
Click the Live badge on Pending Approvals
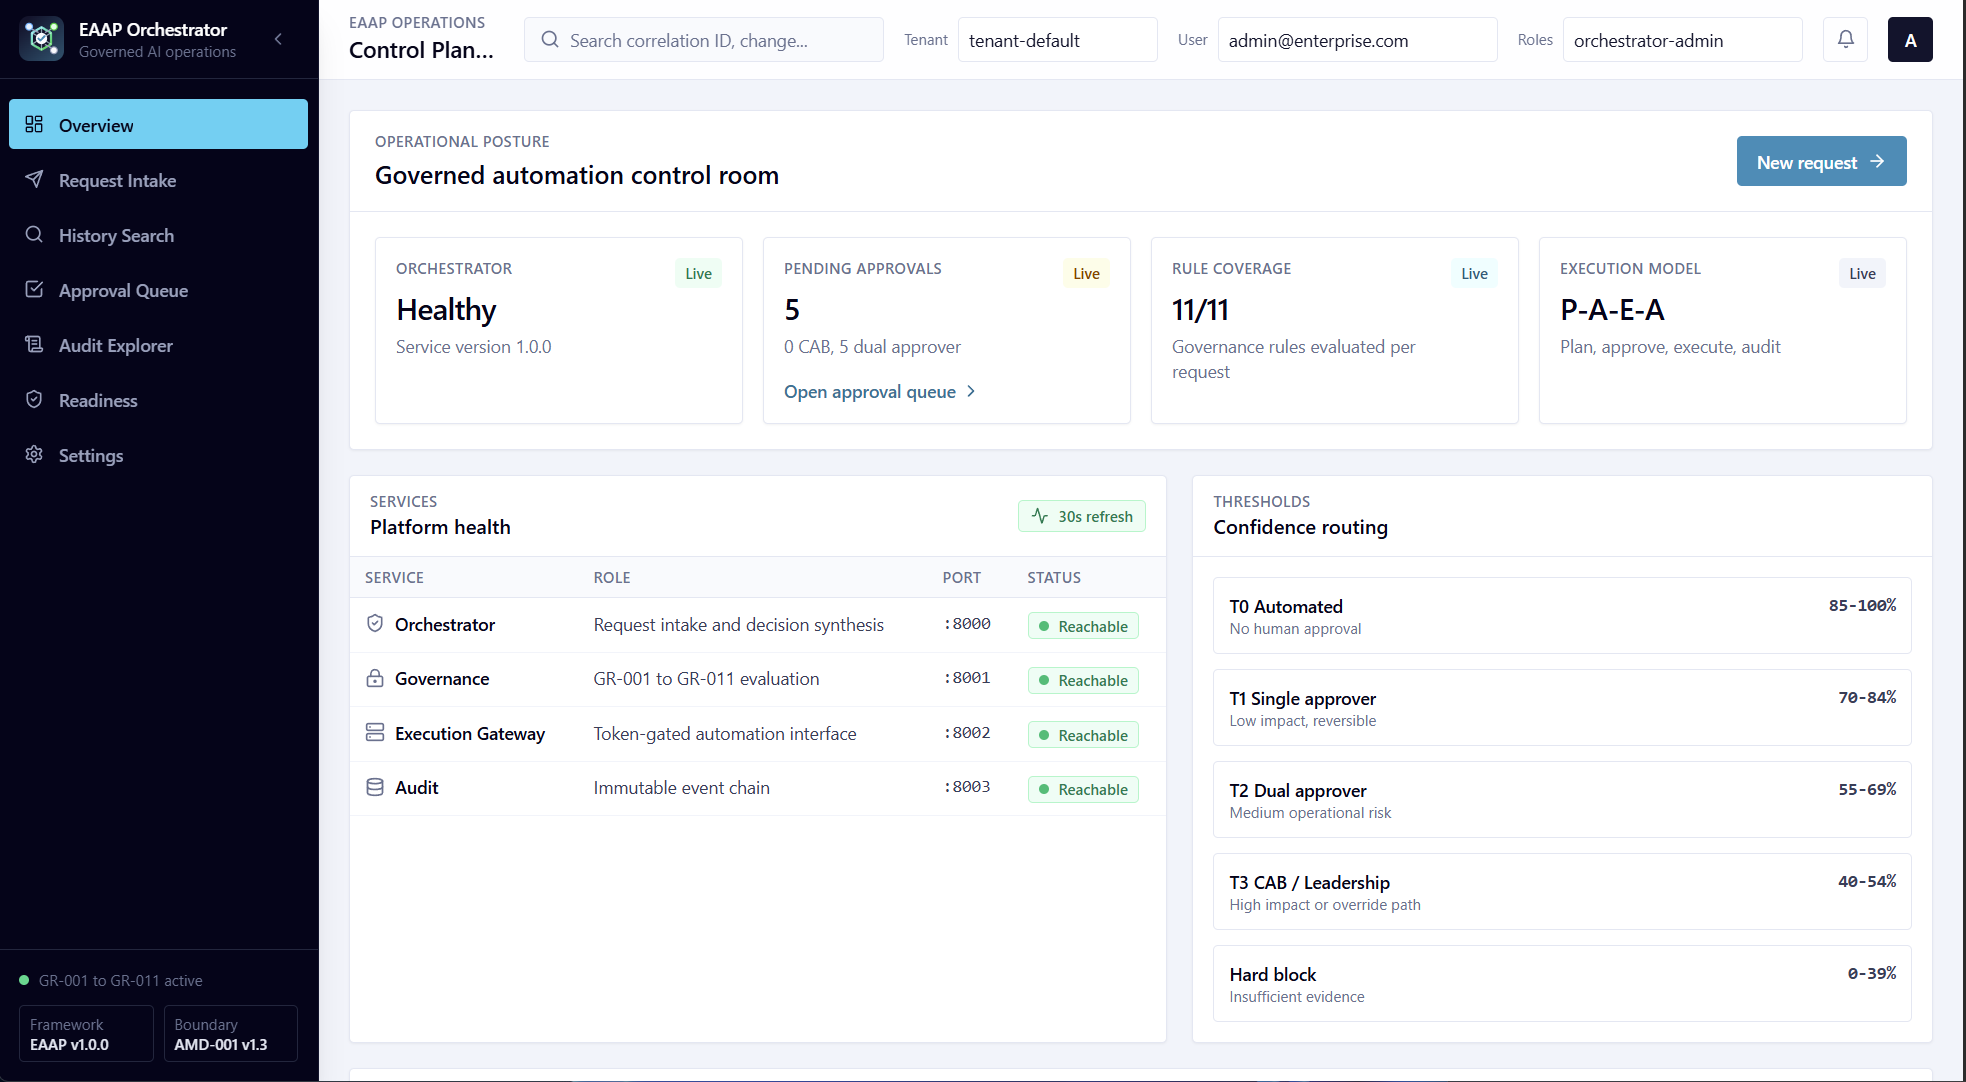coord(1087,273)
